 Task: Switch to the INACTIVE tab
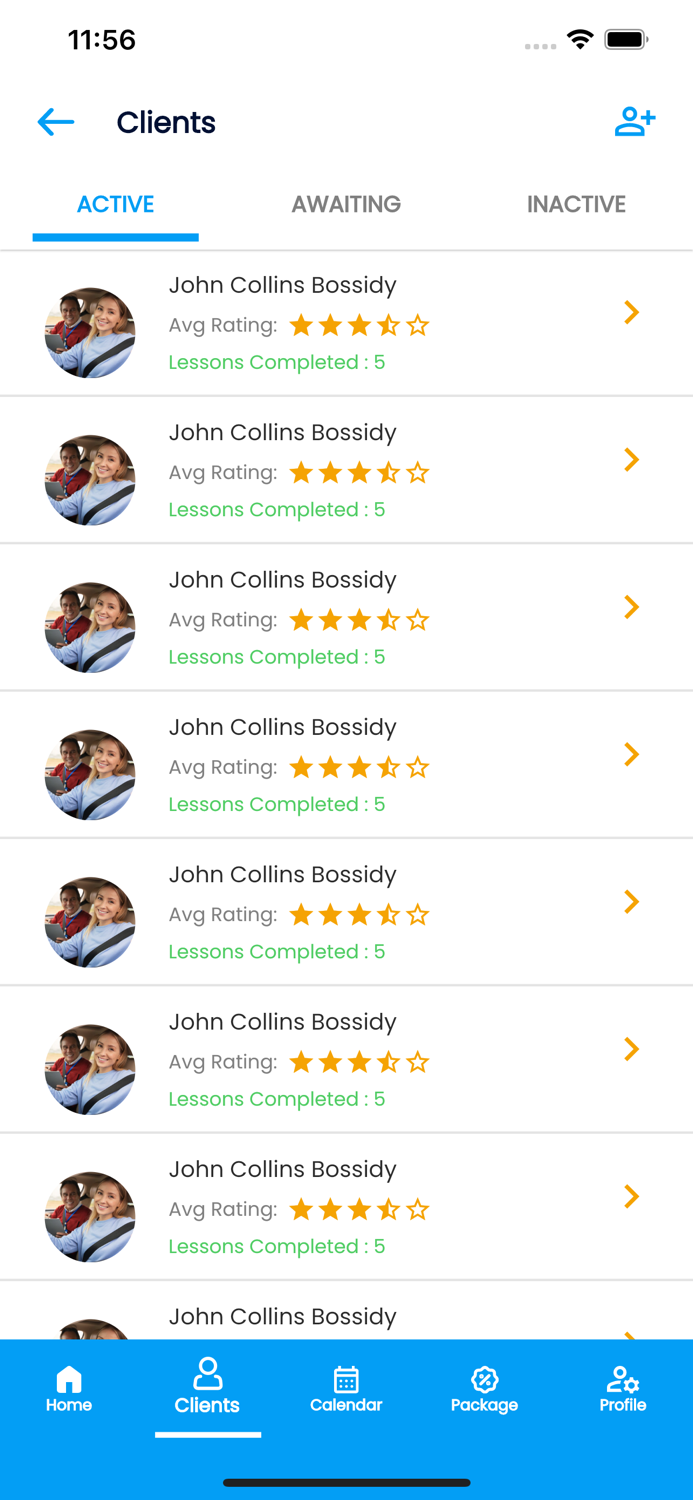click(577, 204)
